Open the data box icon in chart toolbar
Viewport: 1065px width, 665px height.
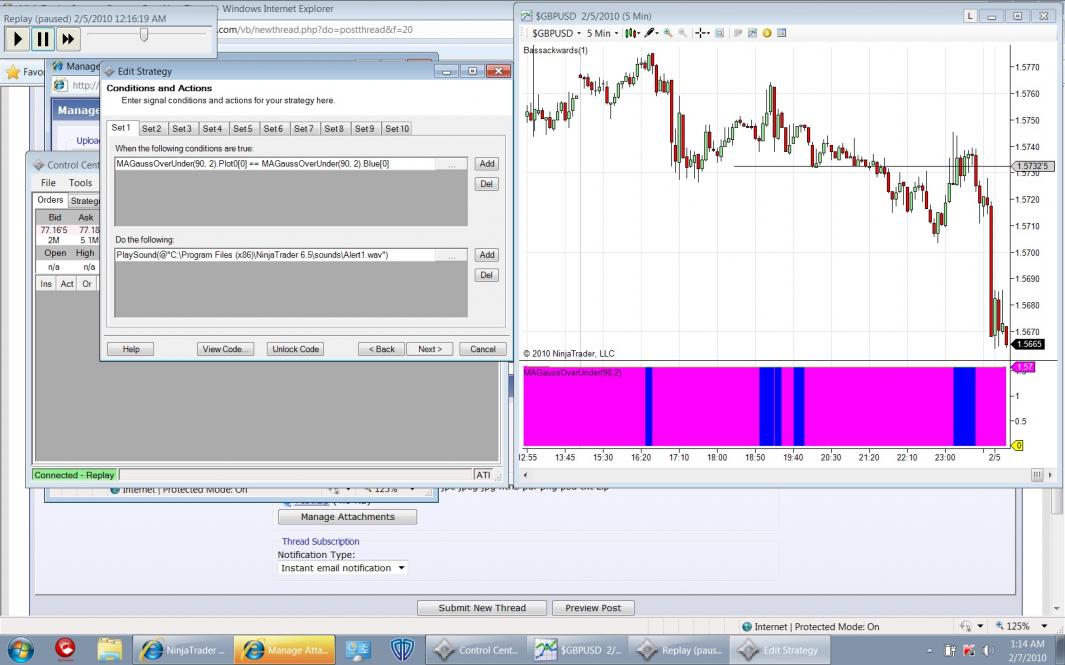coord(719,33)
